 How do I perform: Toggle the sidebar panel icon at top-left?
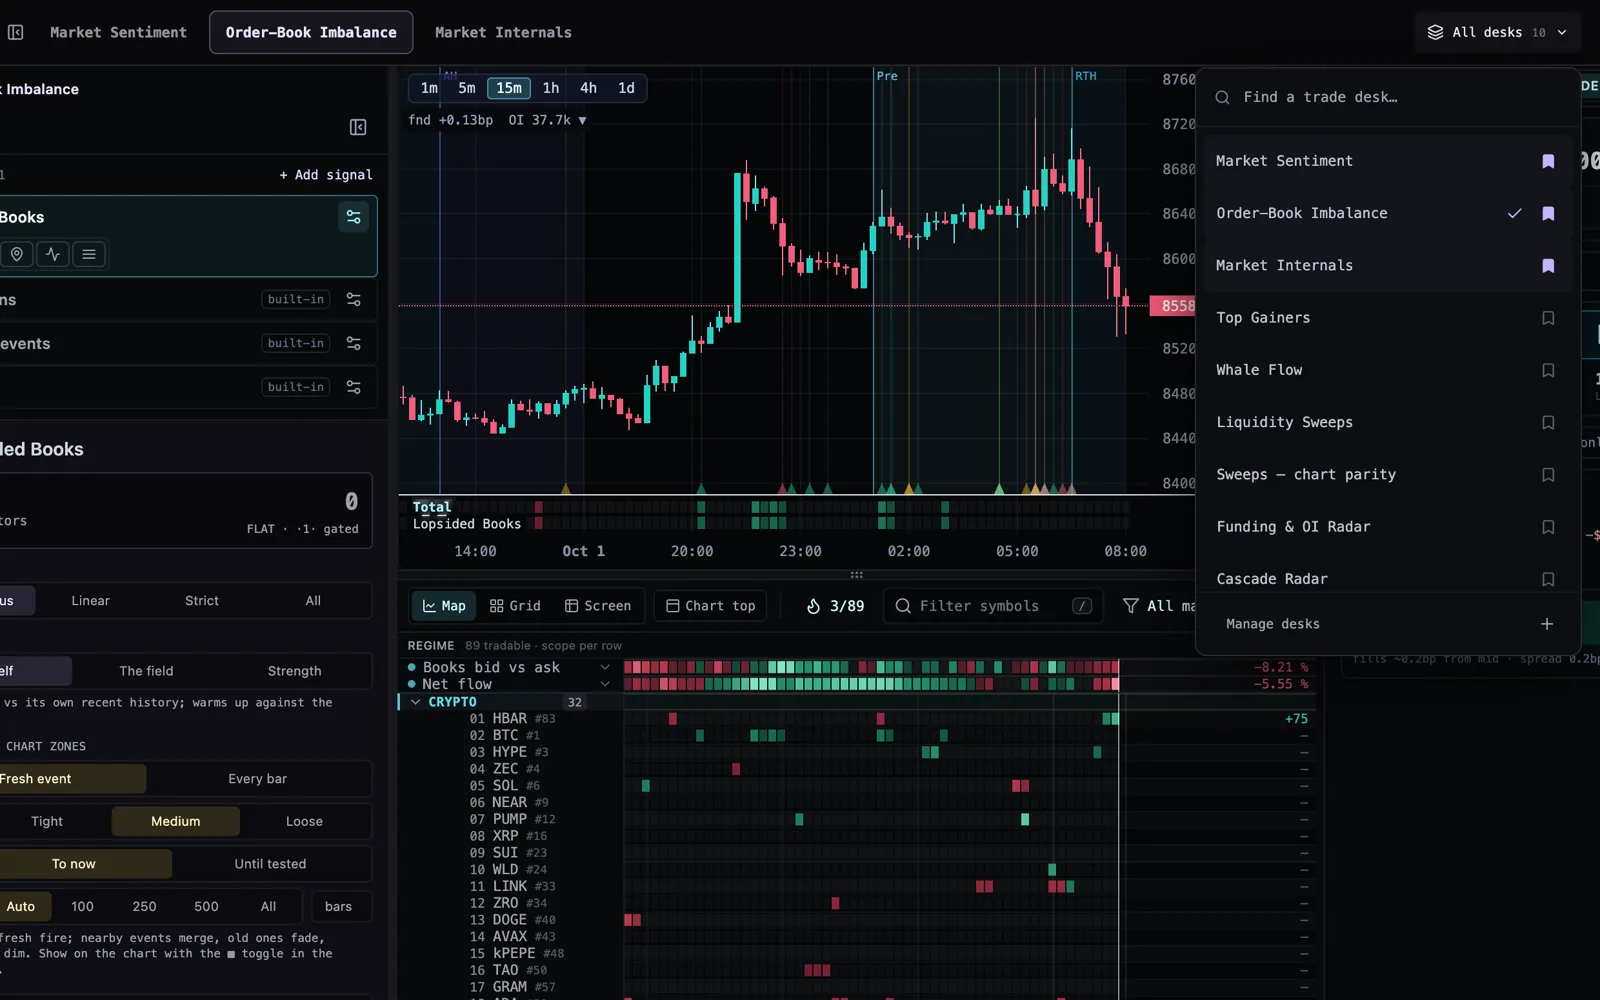tap(16, 32)
